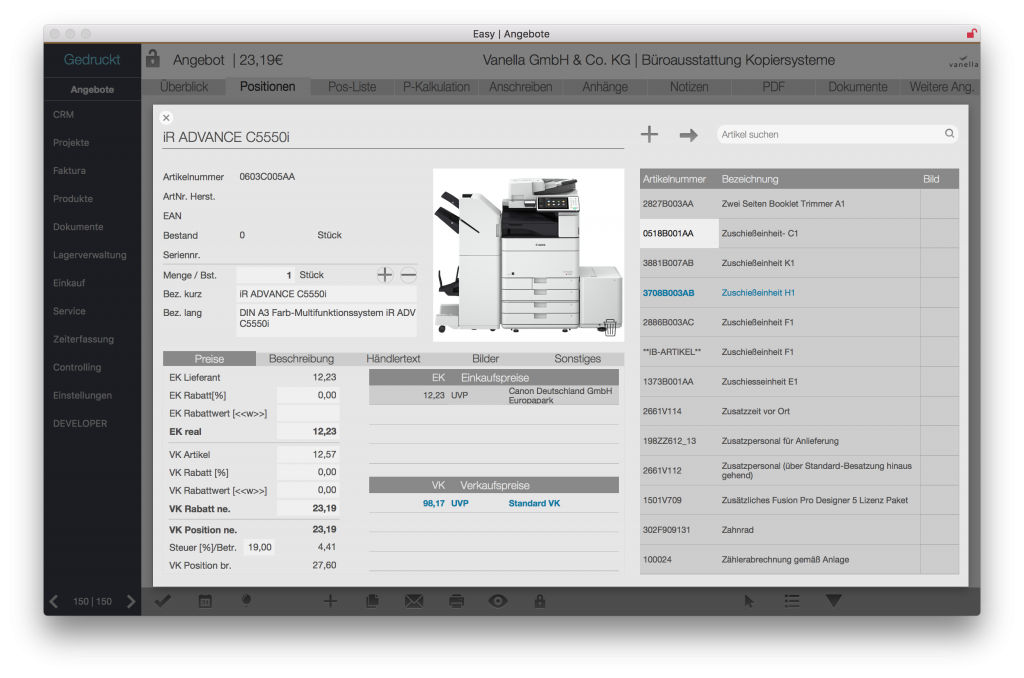The image size is (1024, 678).
Task: Open the Anhänge tab
Action: 605,87
